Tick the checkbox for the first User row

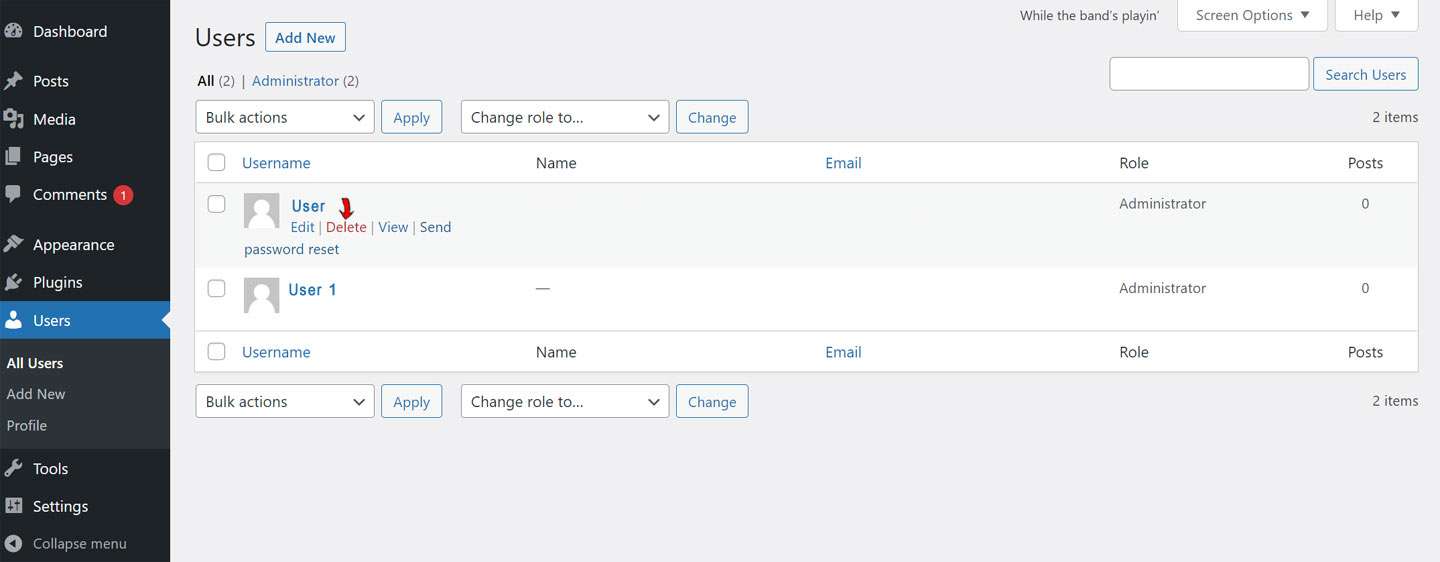point(216,204)
